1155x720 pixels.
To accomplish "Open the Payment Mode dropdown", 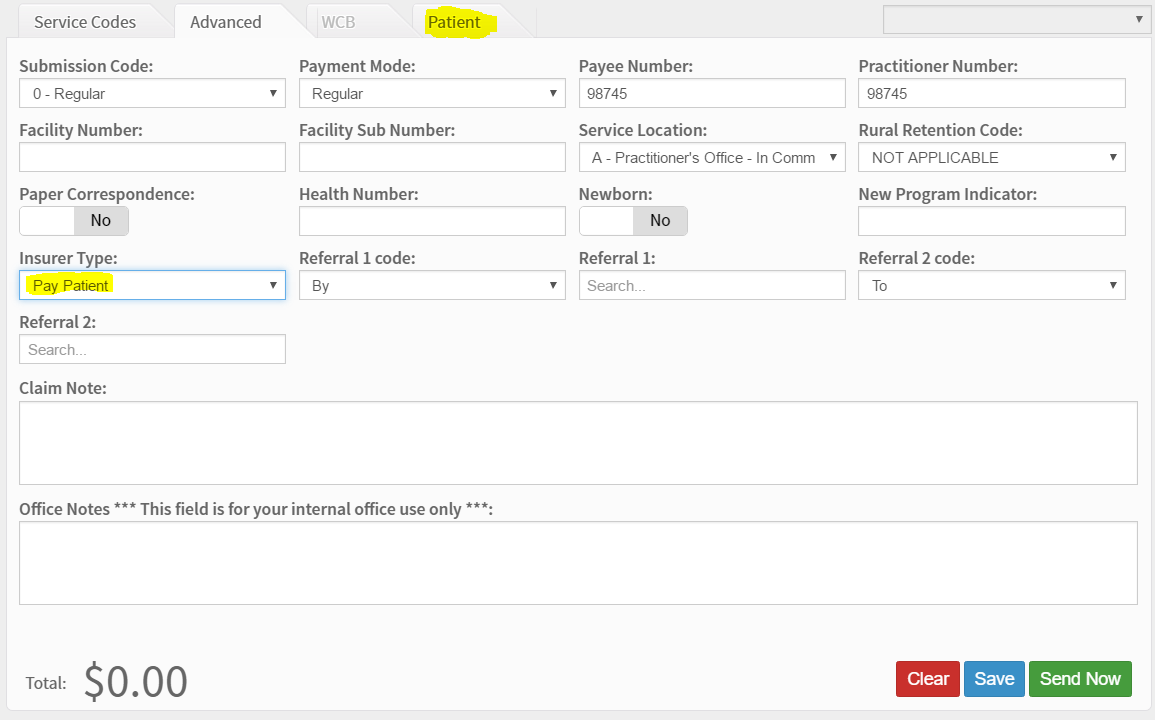I will 432,94.
